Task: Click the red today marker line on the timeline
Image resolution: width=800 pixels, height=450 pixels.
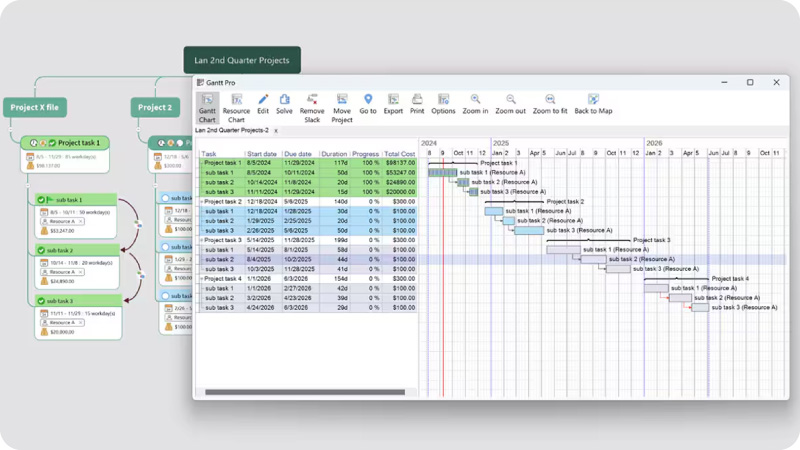Action: pos(443,276)
